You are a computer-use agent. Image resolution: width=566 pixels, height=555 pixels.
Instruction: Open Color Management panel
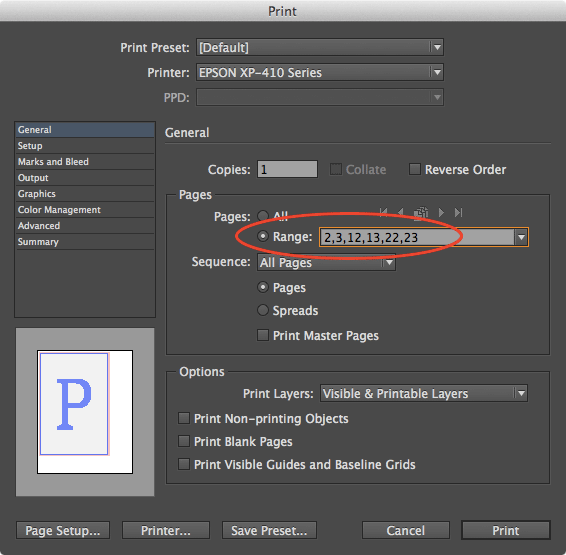coord(85,210)
